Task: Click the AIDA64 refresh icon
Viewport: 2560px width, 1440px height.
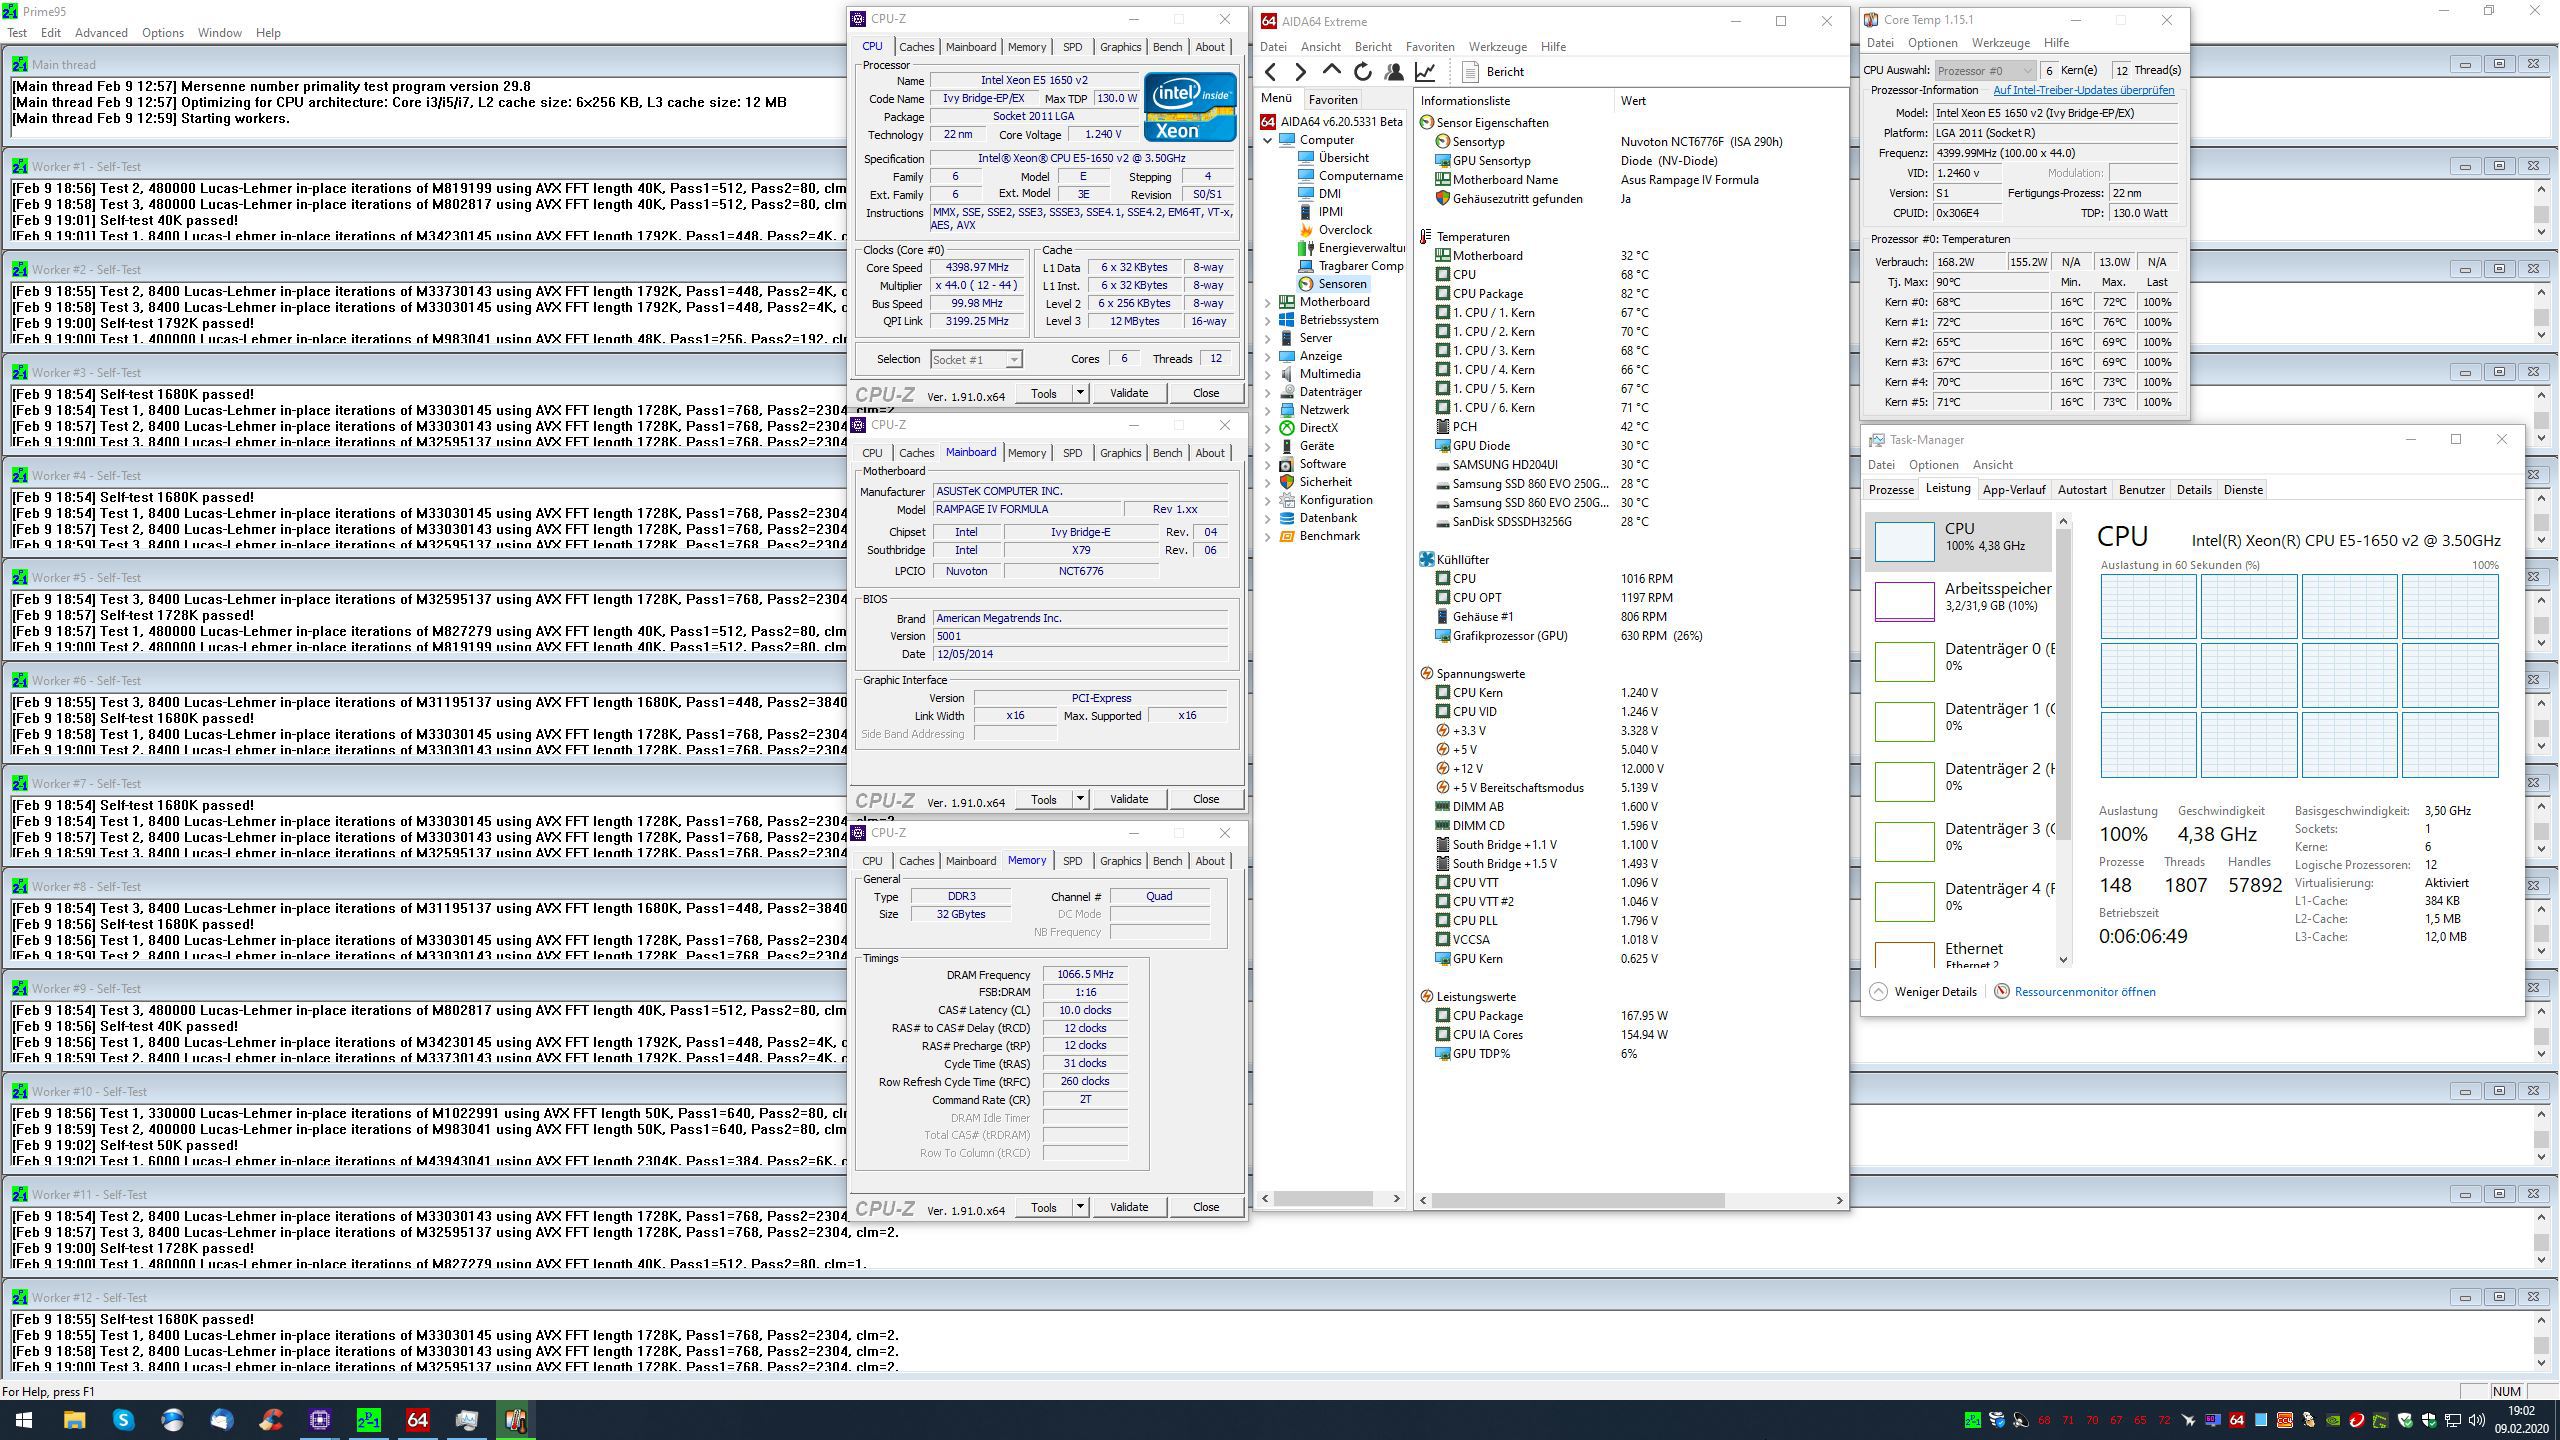Action: pos(1362,72)
